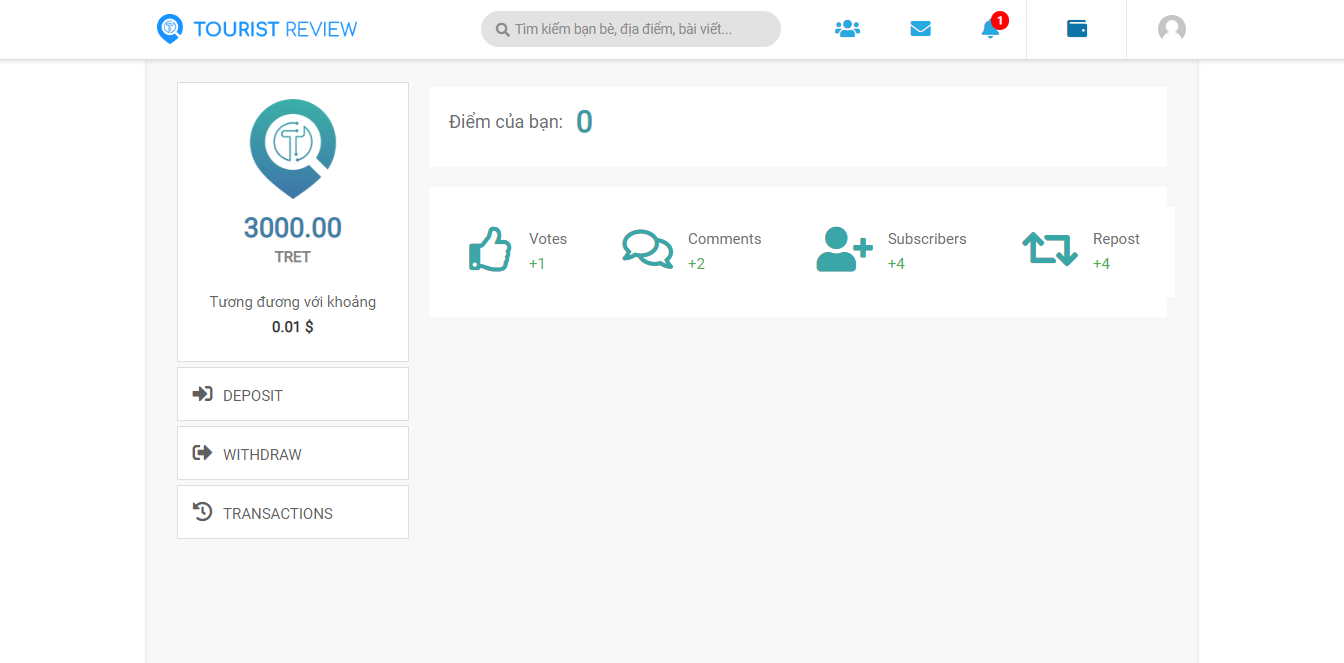Click the +4 value under Subscribers
Viewport: 1344px width, 663px height.
[896, 264]
